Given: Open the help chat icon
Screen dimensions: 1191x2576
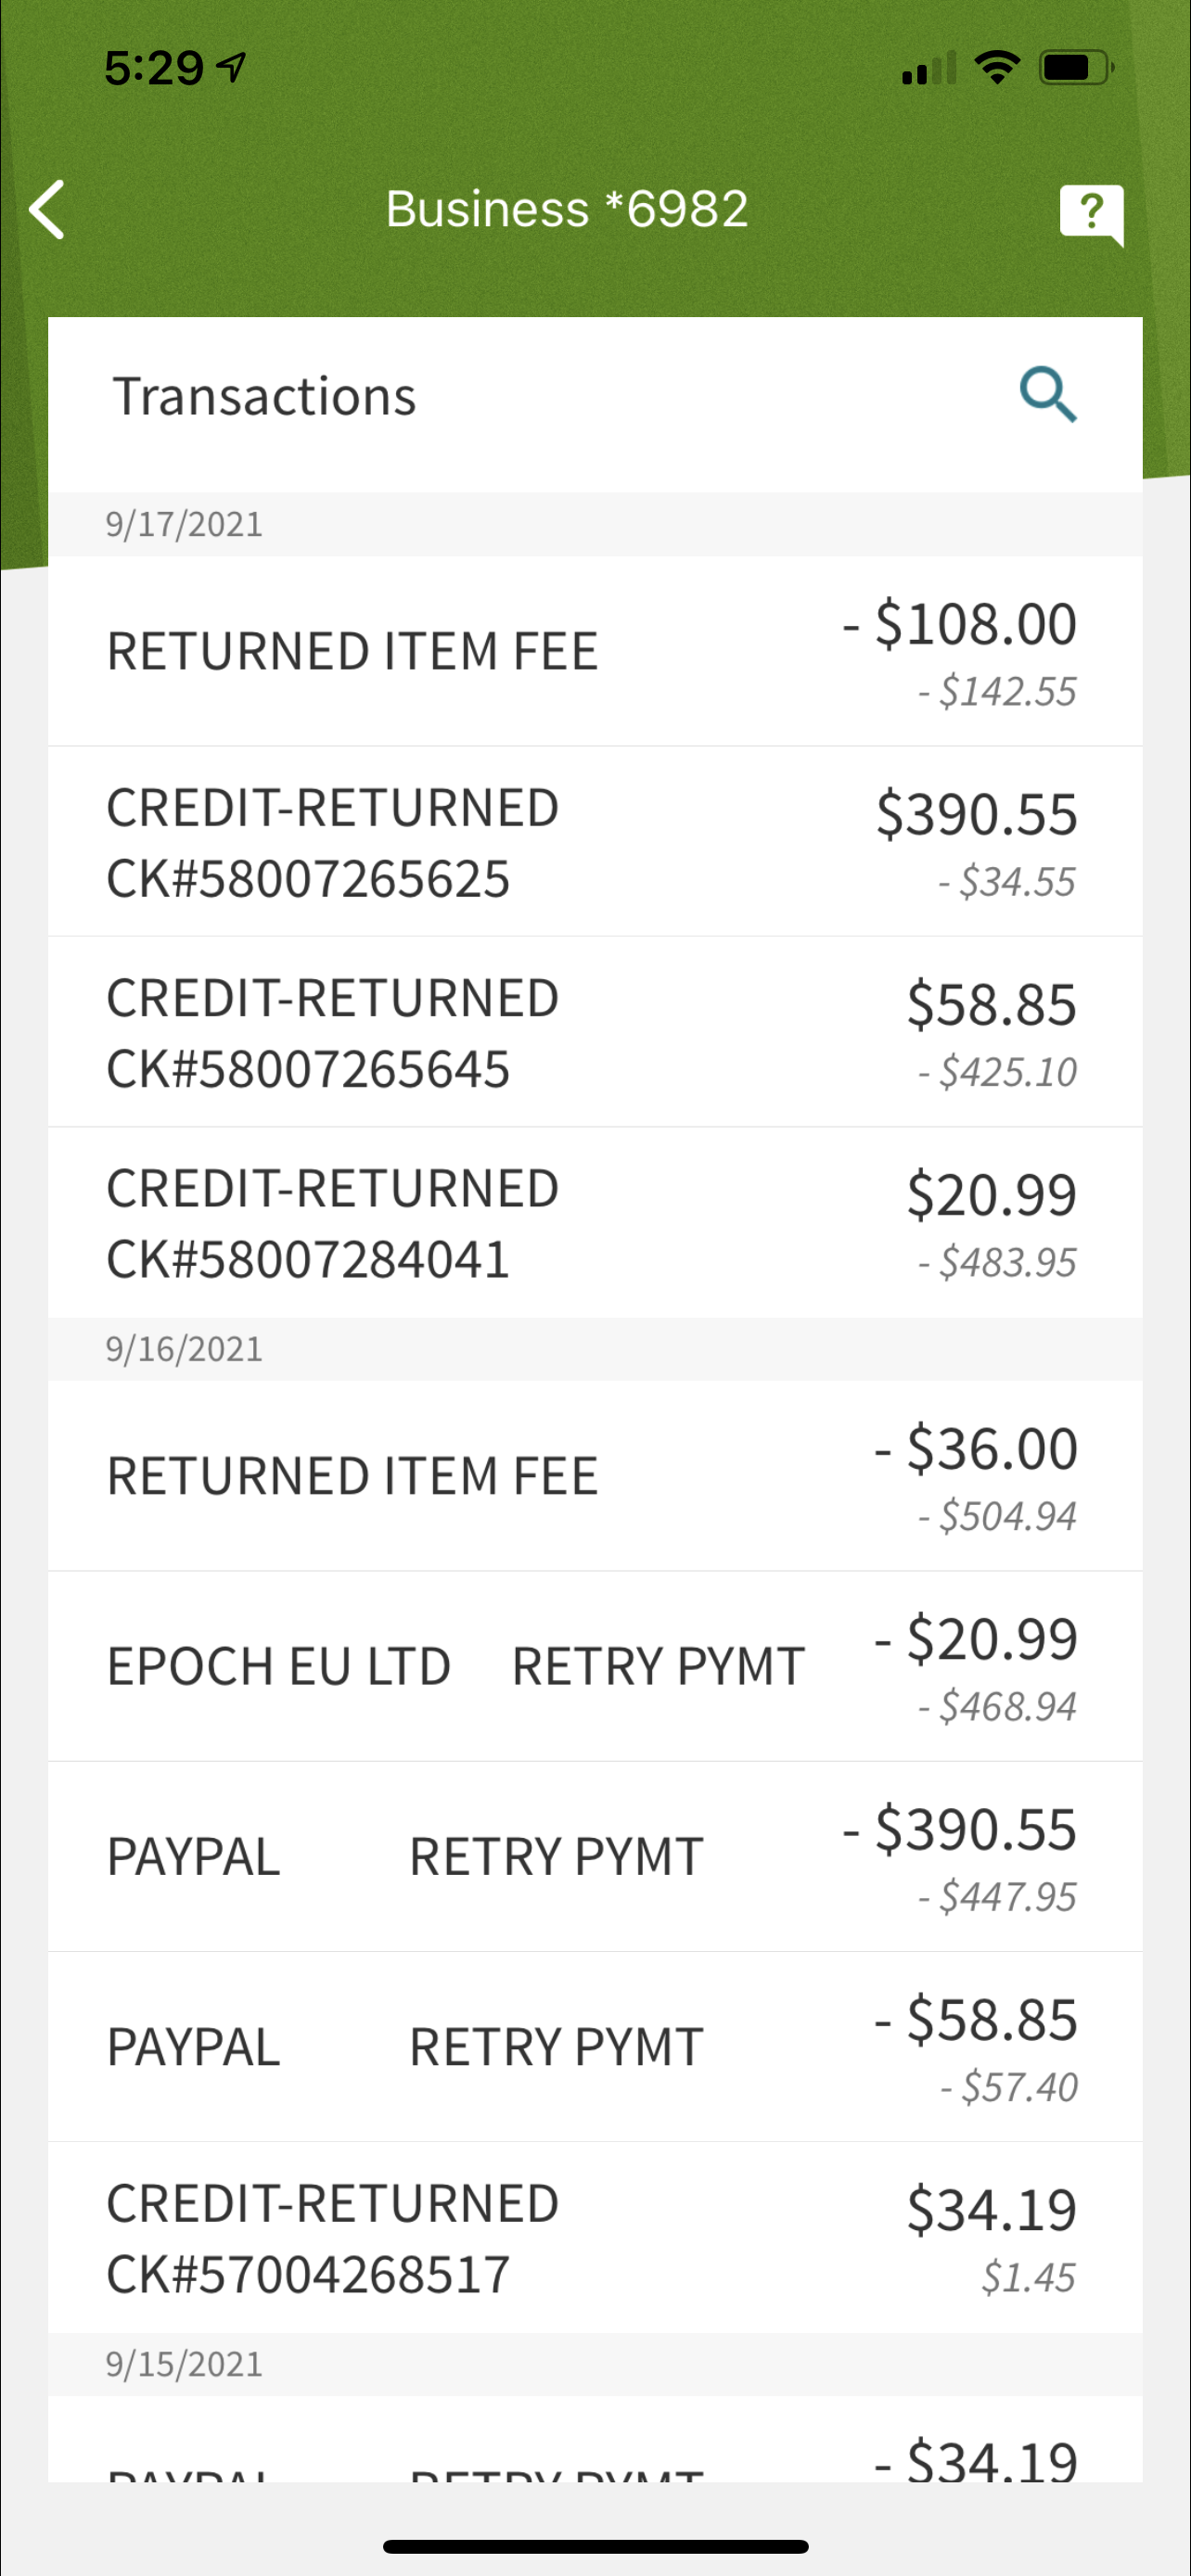Looking at the screenshot, I should point(1091,213).
